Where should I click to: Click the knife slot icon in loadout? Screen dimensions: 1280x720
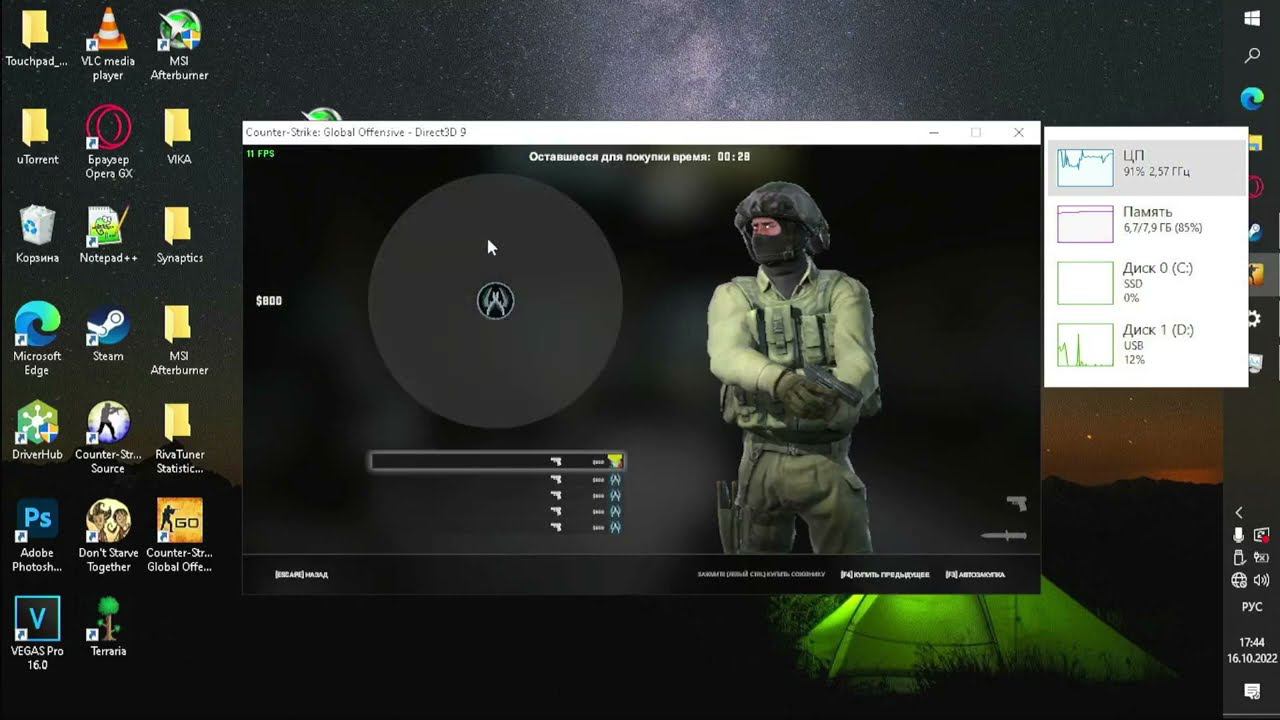click(x=1004, y=536)
